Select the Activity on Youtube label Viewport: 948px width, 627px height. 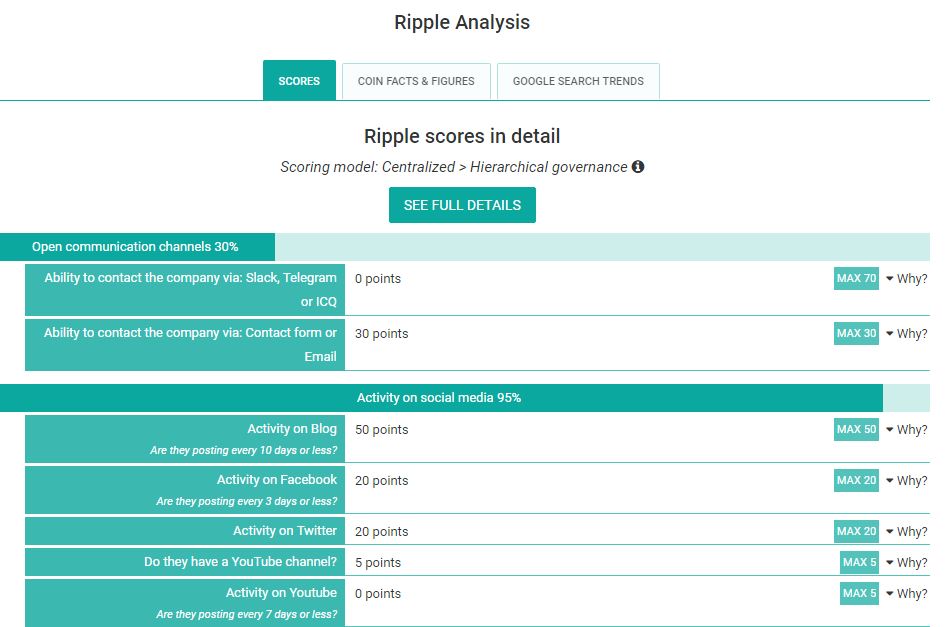[185, 603]
